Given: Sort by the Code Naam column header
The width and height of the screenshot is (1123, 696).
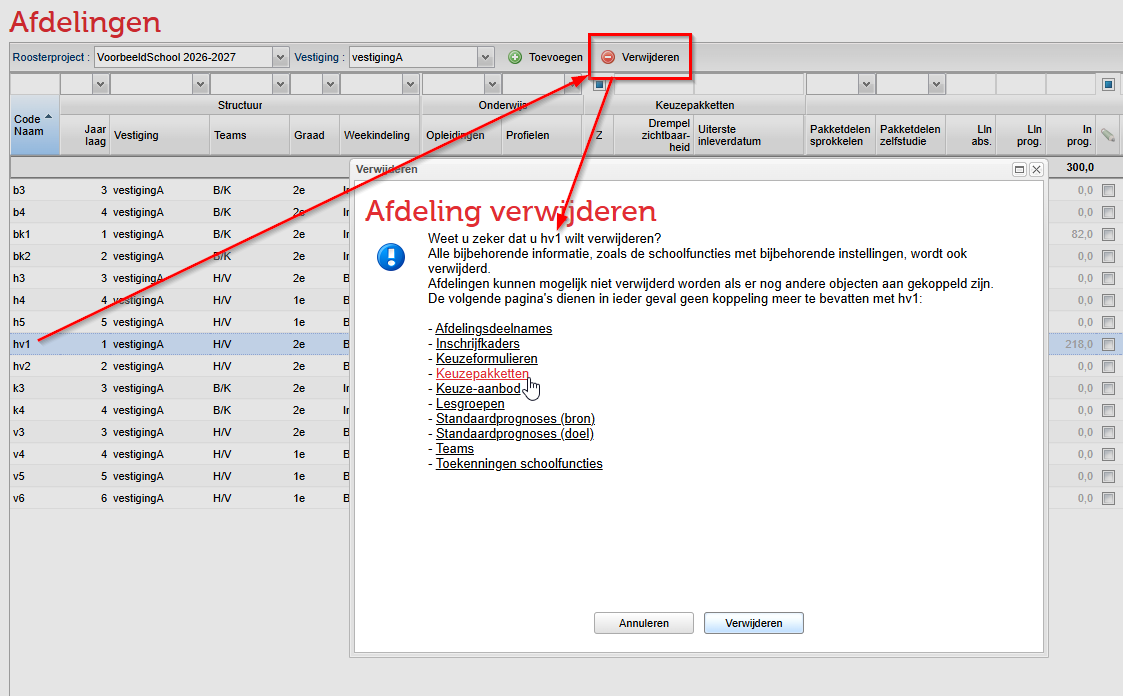Looking at the screenshot, I should coord(34,126).
